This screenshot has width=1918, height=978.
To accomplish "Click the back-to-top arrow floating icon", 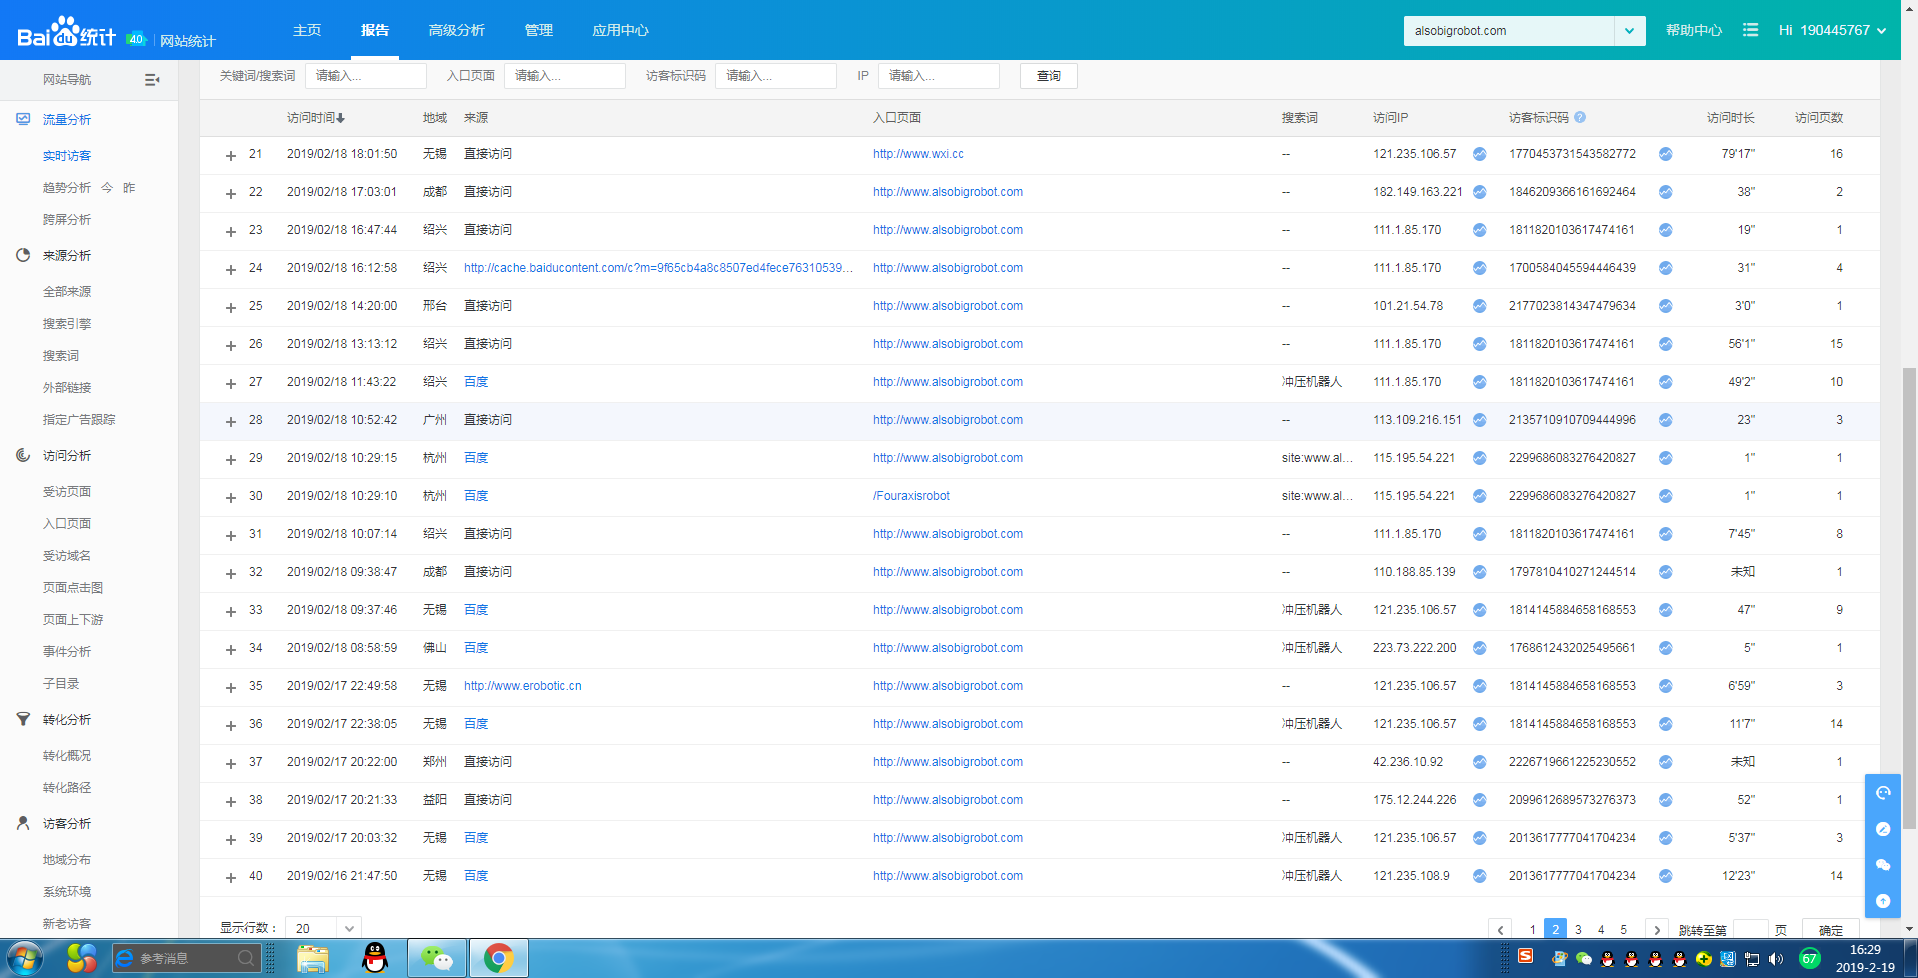I will point(1882,901).
